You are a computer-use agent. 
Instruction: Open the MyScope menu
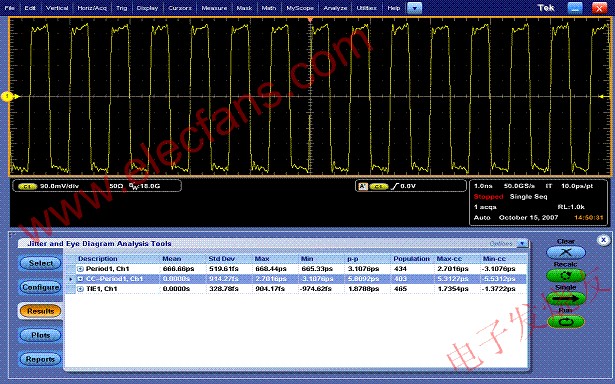(300, 8)
